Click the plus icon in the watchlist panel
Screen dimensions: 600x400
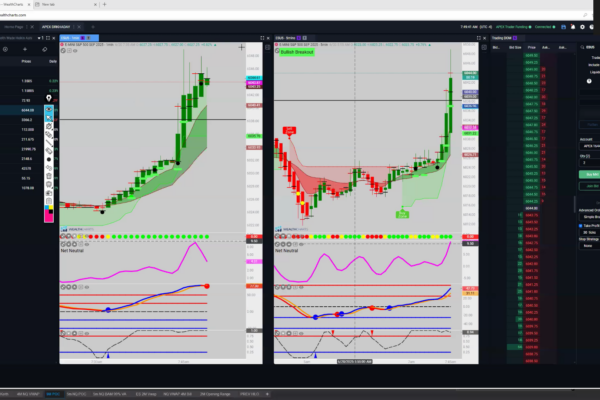click(25, 49)
